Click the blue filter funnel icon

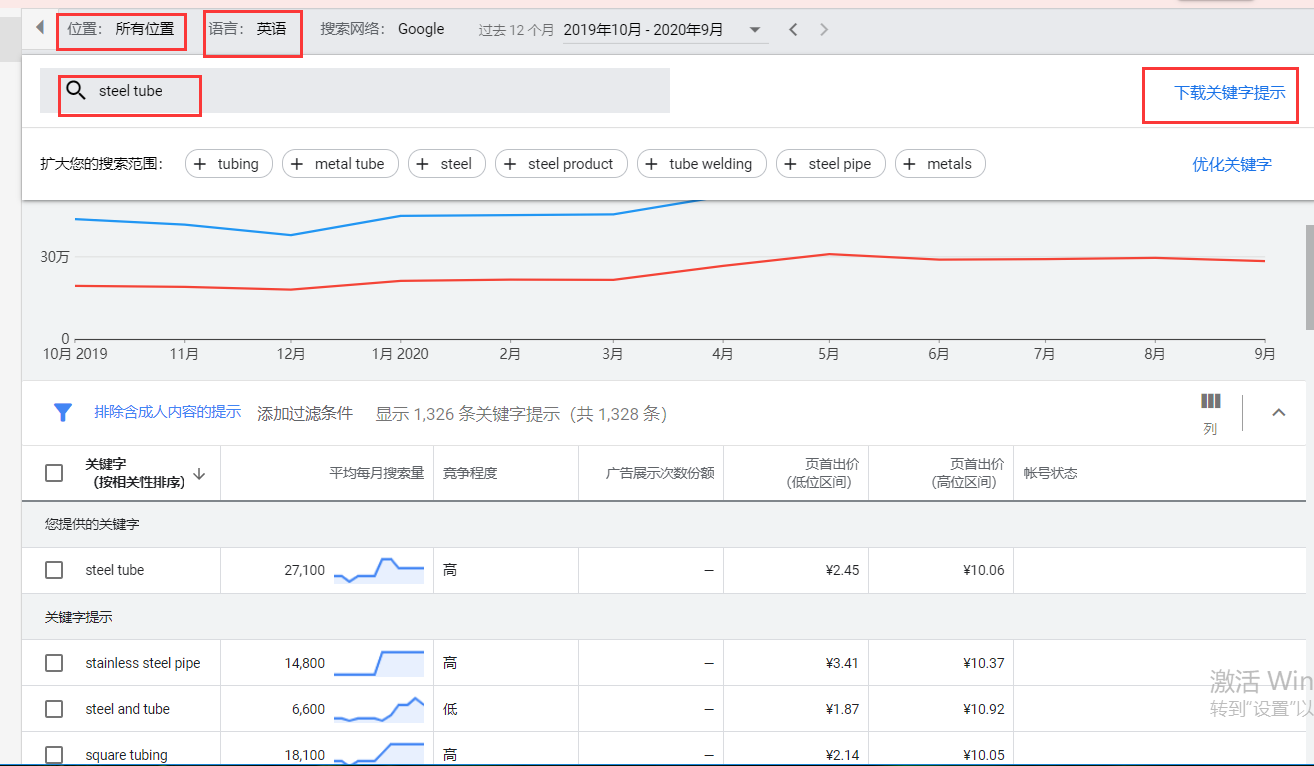coord(63,412)
